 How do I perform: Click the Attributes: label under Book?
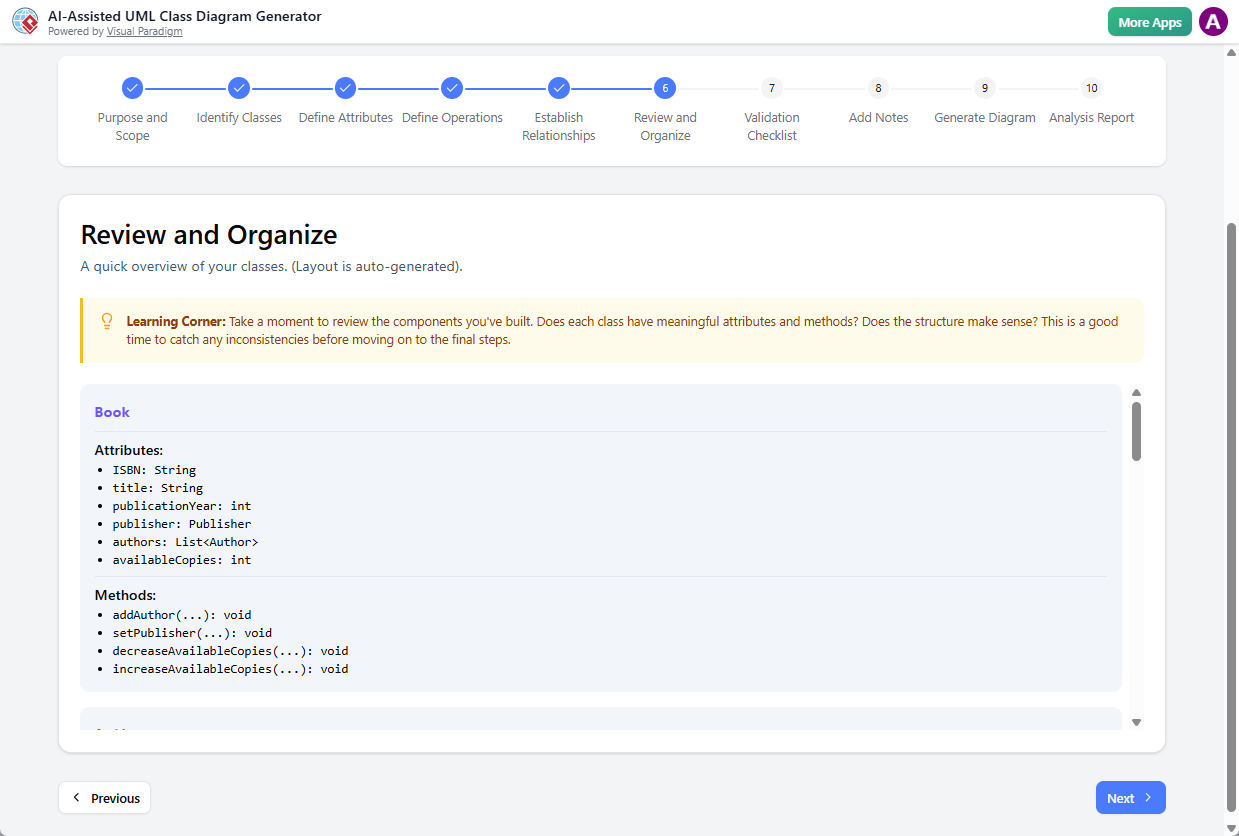tap(129, 451)
